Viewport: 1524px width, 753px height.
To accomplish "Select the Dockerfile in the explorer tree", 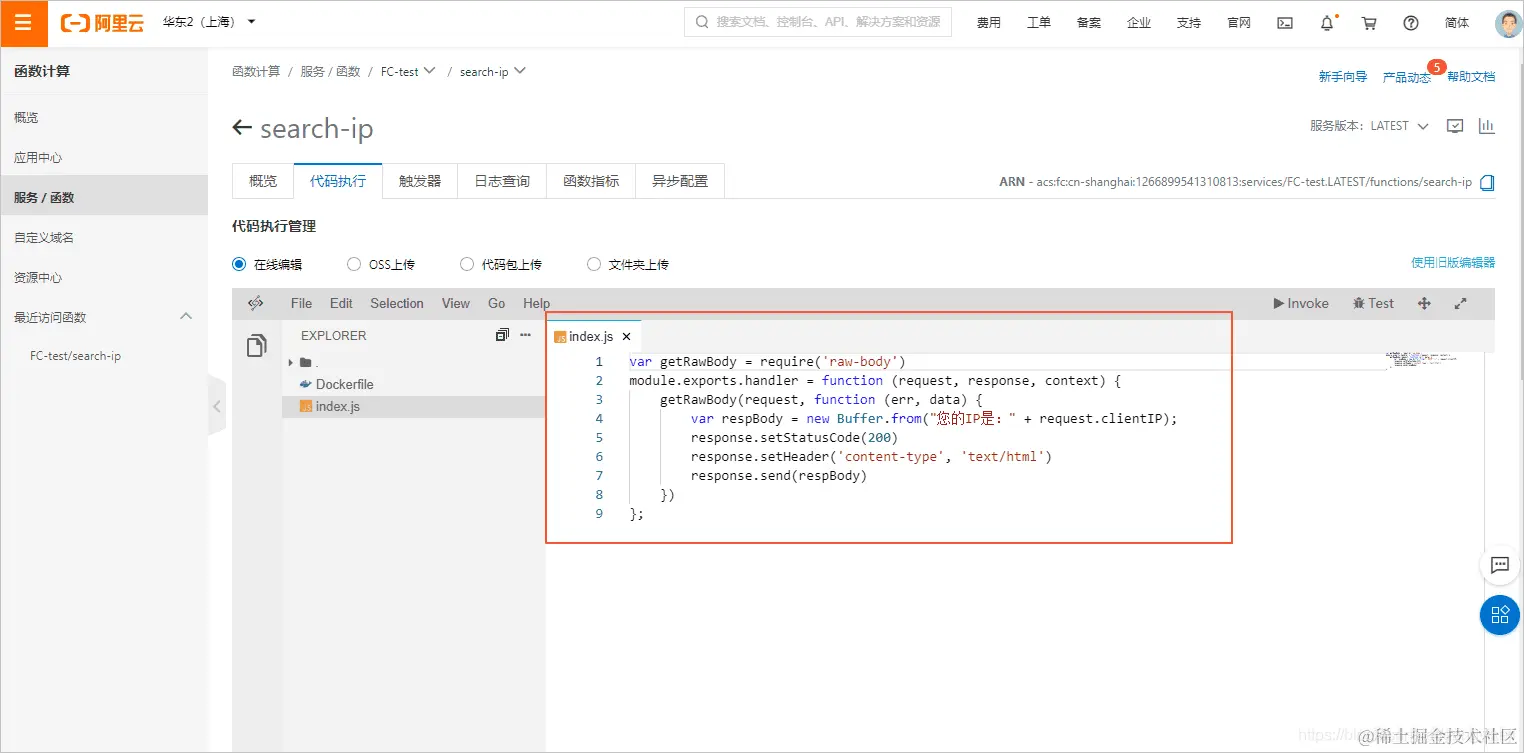I will click(x=344, y=383).
